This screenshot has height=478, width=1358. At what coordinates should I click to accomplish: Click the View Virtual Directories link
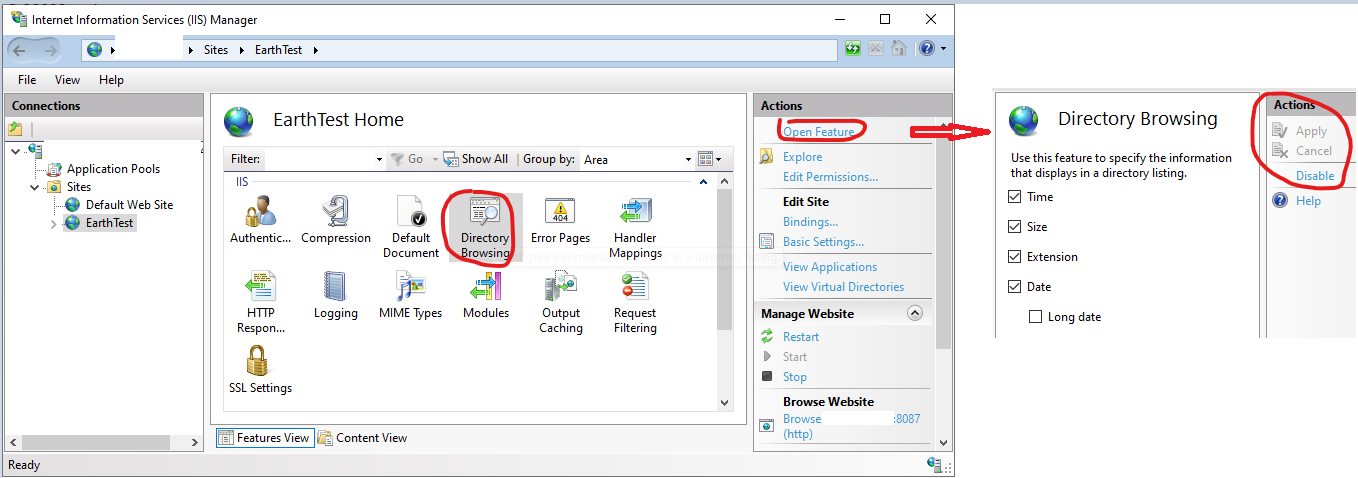(x=843, y=286)
